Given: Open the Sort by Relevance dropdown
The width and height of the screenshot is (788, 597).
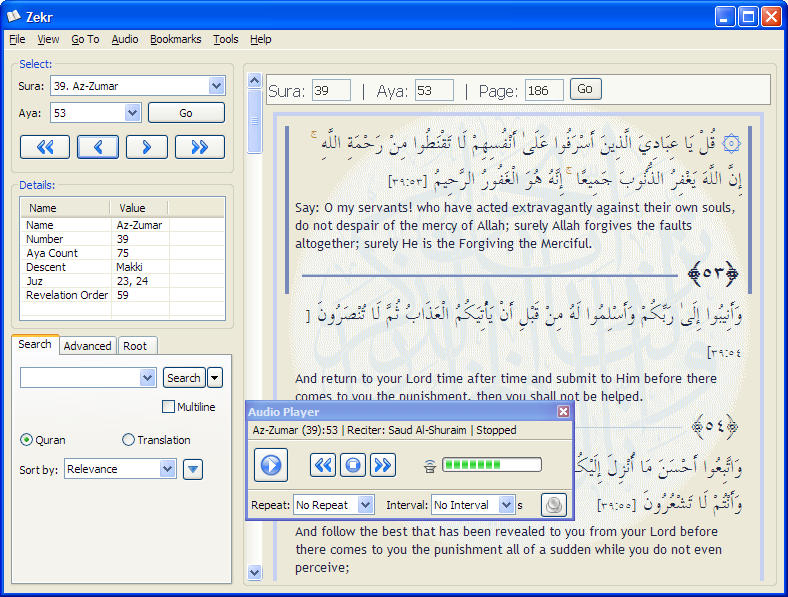Looking at the screenshot, I should [x=167, y=469].
